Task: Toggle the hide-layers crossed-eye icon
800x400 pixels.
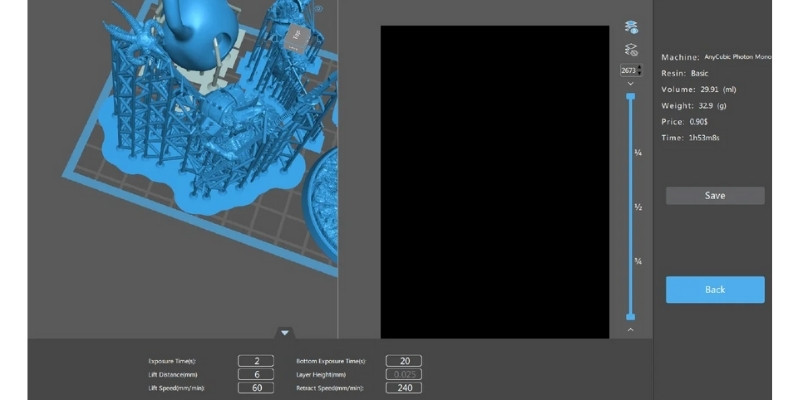Action: point(632,49)
